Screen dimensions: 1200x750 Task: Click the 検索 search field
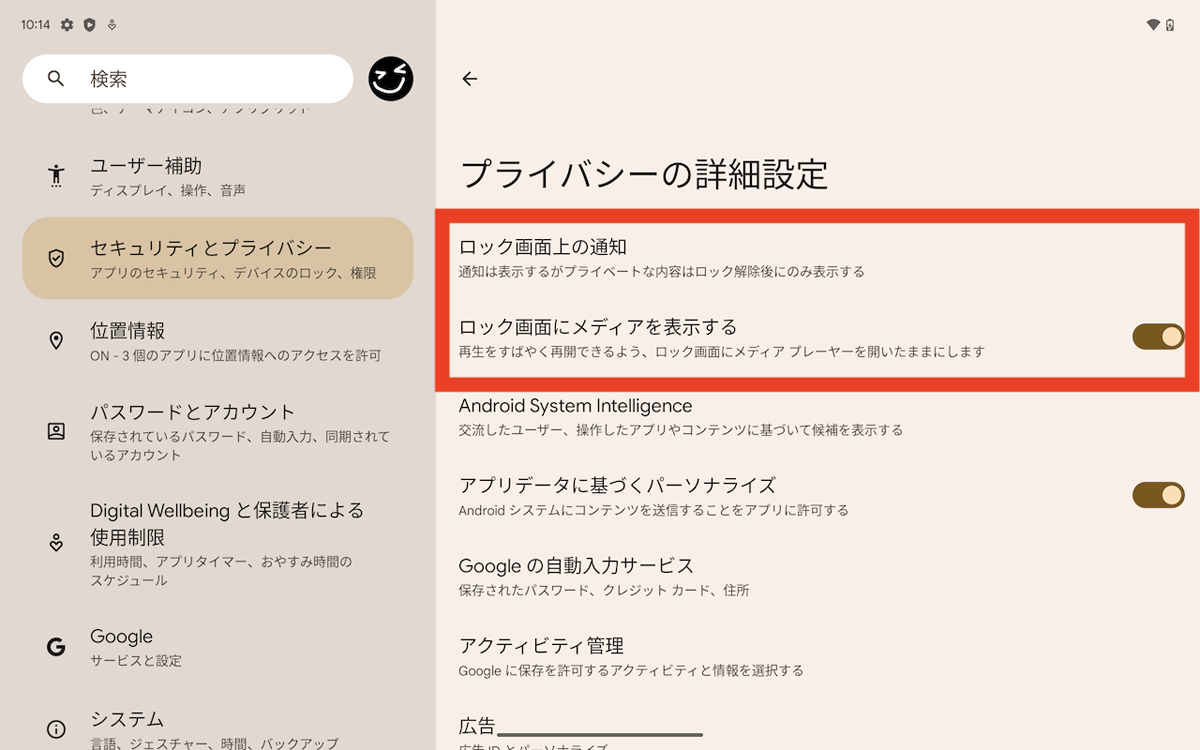[x=200, y=79]
